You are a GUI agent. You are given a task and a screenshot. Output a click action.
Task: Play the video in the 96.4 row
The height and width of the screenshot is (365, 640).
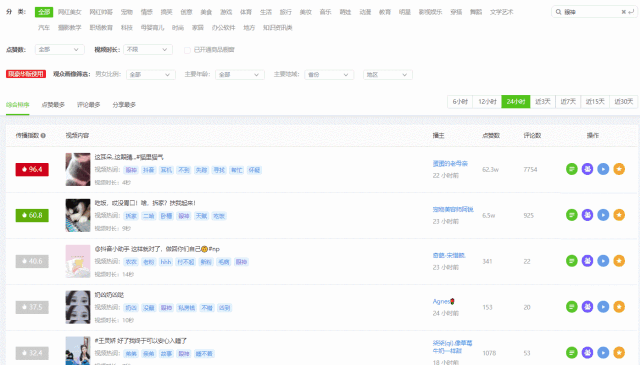pos(603,169)
